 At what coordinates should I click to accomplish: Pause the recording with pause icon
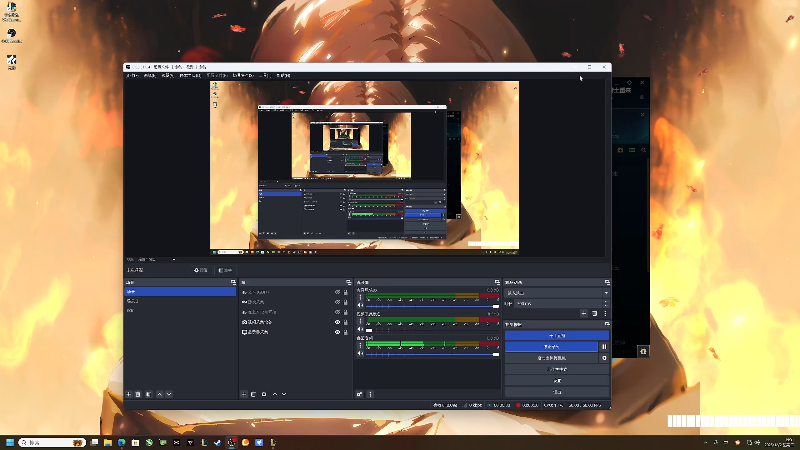pyautogui.click(x=604, y=347)
